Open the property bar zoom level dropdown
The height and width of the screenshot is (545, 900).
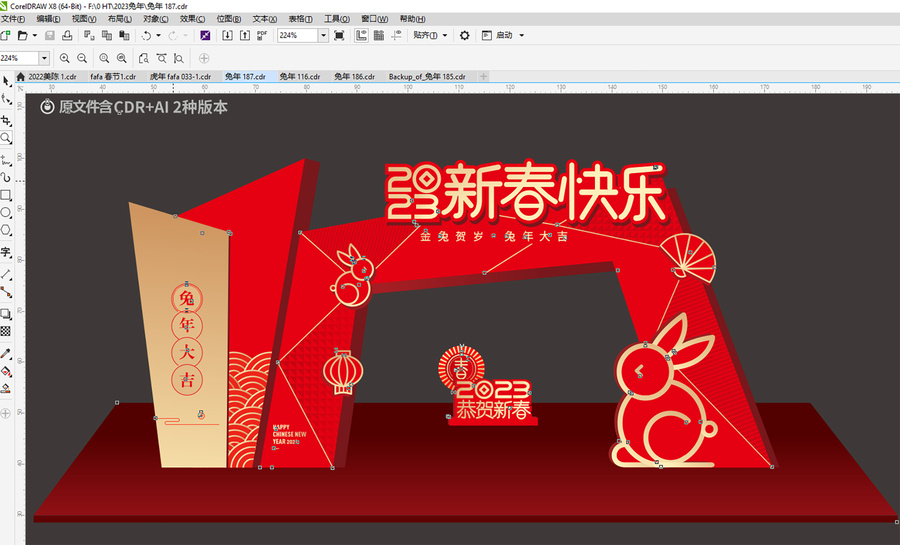click(x=44, y=58)
